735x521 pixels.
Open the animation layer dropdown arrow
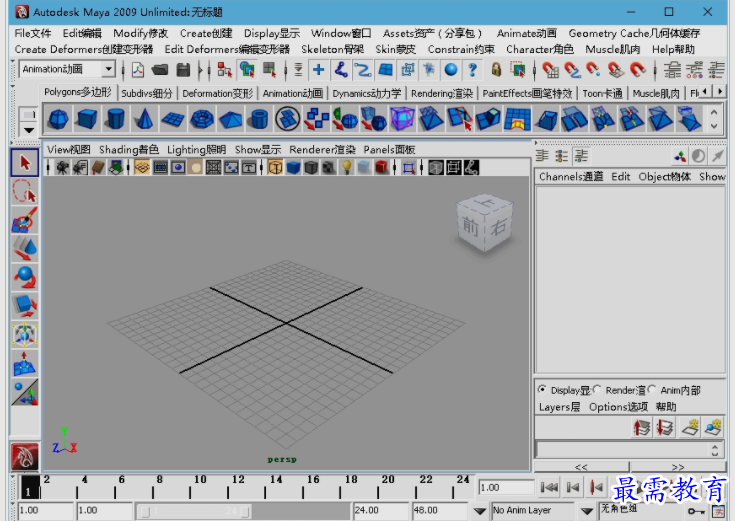(480, 511)
